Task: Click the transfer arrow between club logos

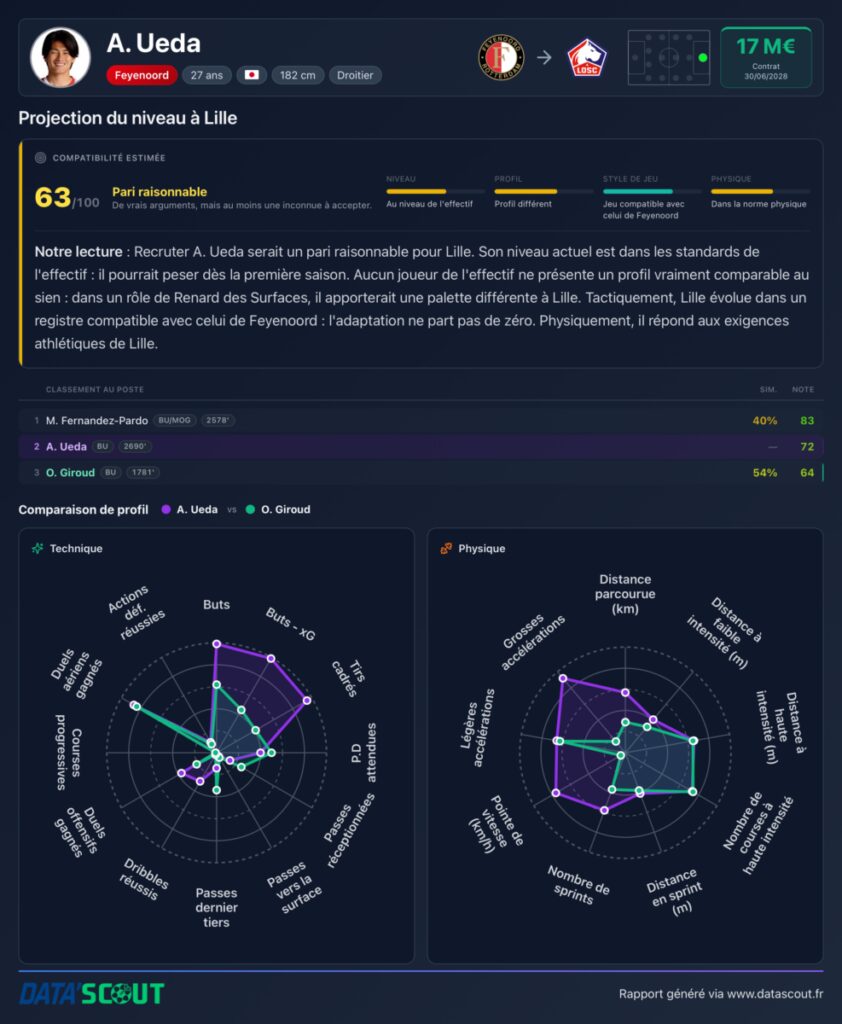Action: pyautogui.click(x=544, y=57)
